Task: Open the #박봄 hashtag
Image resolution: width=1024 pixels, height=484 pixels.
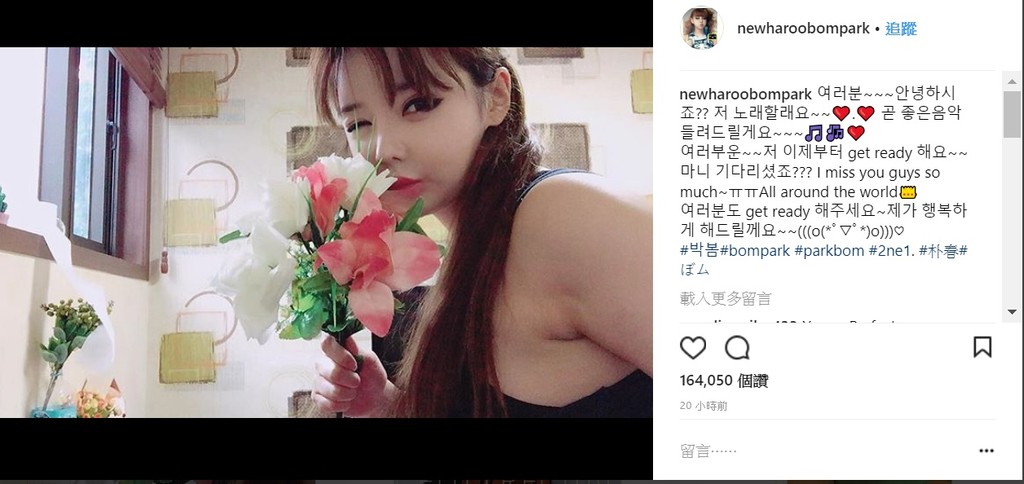Action: click(x=698, y=251)
